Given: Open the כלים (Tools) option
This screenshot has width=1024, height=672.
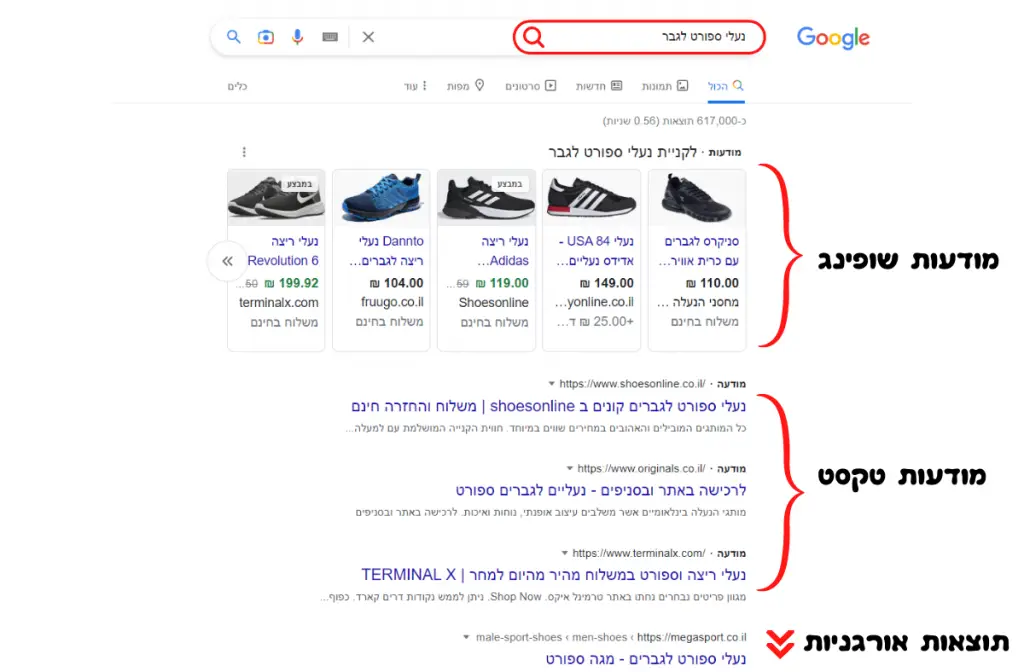Looking at the screenshot, I should point(237,86).
